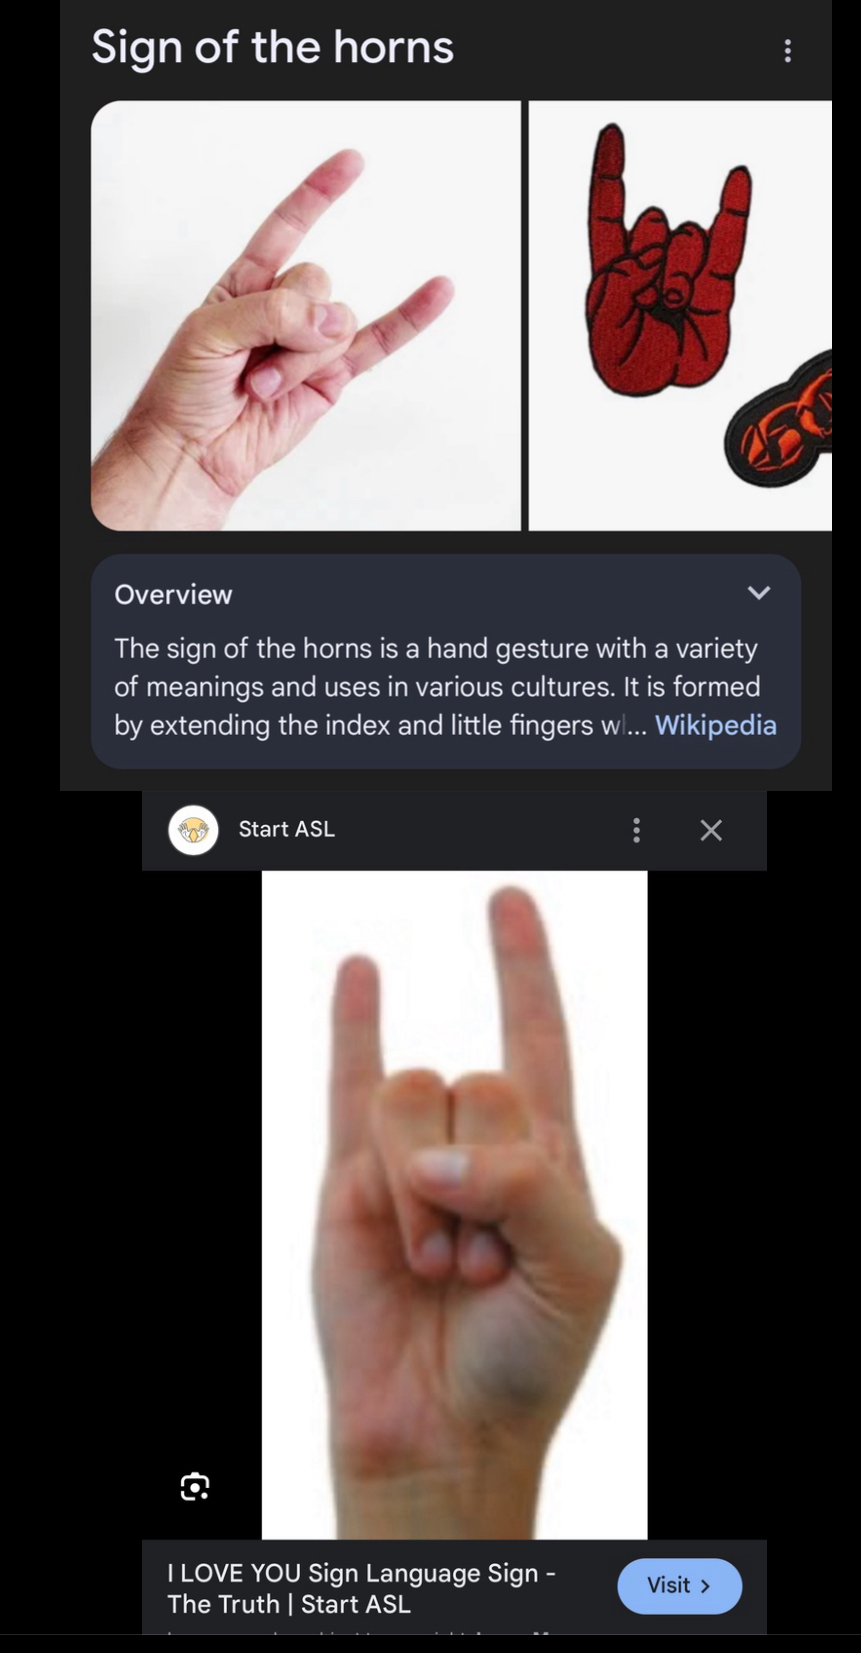Open the real hand horns gesture photo
Screen dimensions: 861x1653
[x=306, y=315]
